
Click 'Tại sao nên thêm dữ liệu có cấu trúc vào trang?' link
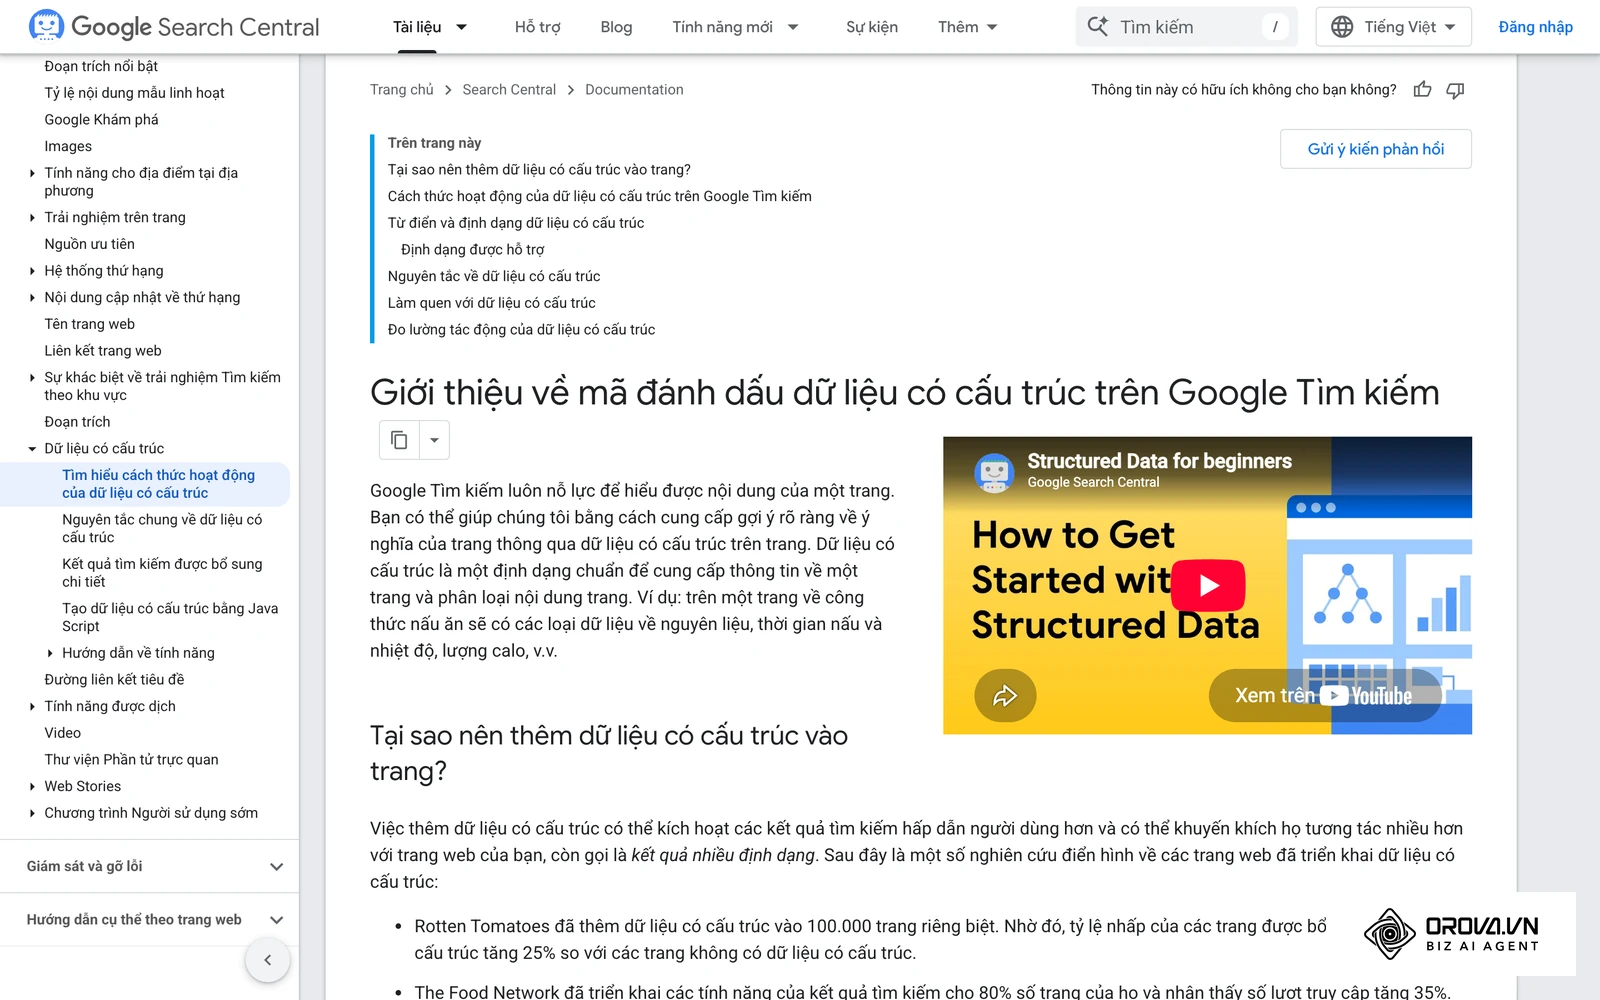pos(539,170)
